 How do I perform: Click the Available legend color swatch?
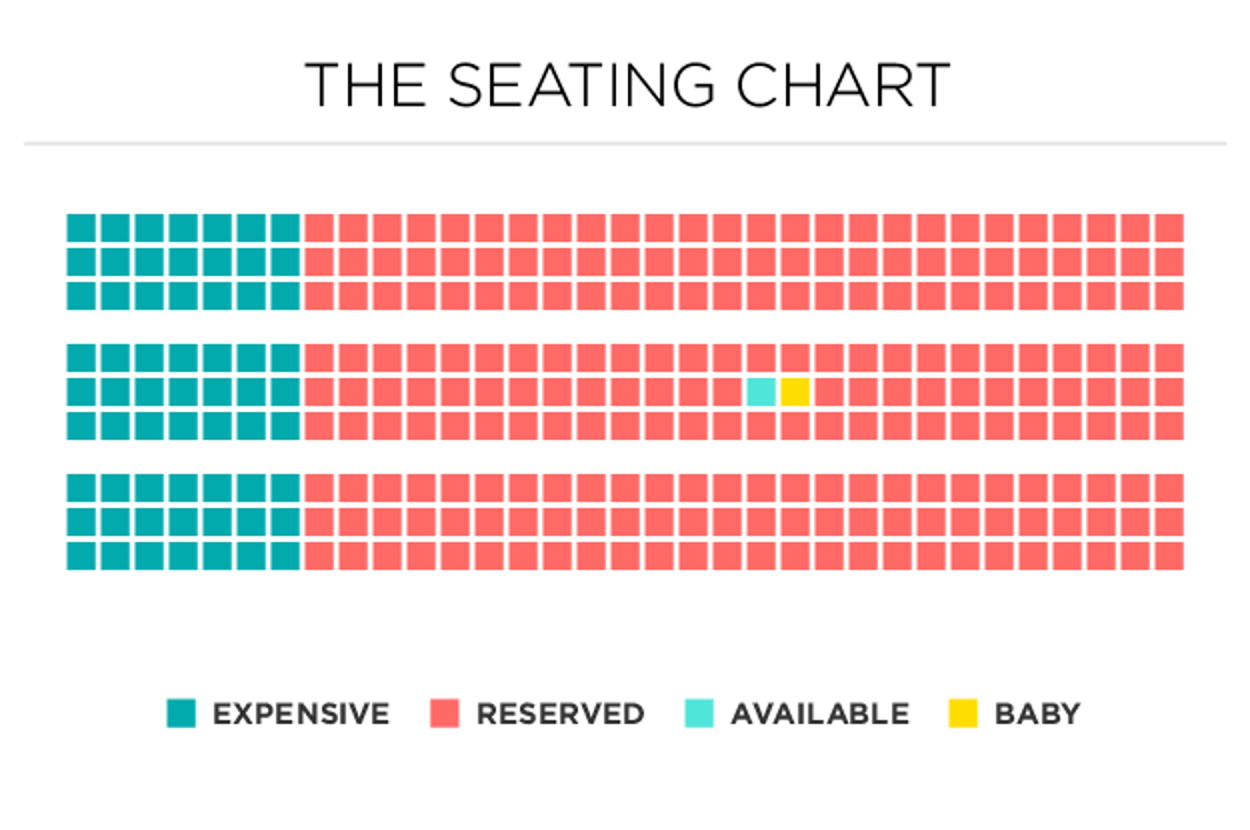(x=699, y=713)
